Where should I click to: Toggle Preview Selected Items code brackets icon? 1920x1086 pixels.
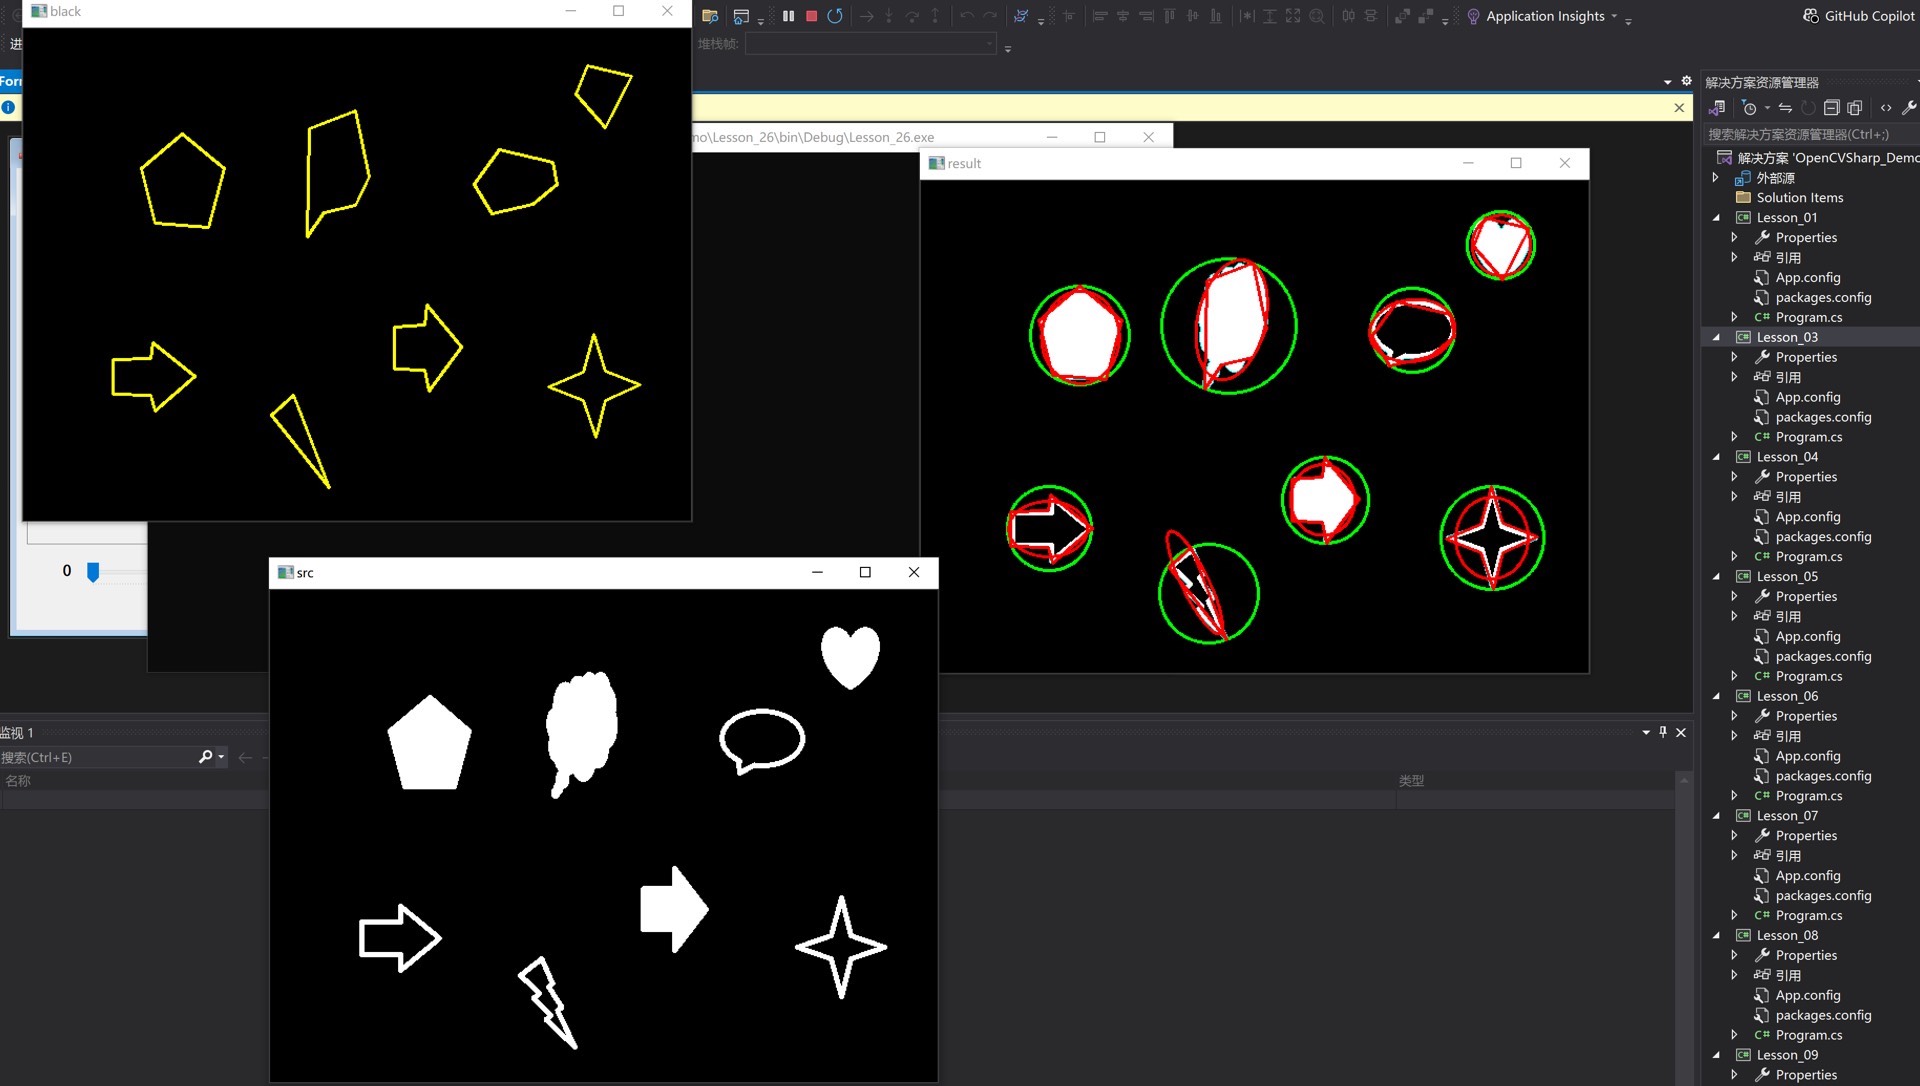(1886, 108)
